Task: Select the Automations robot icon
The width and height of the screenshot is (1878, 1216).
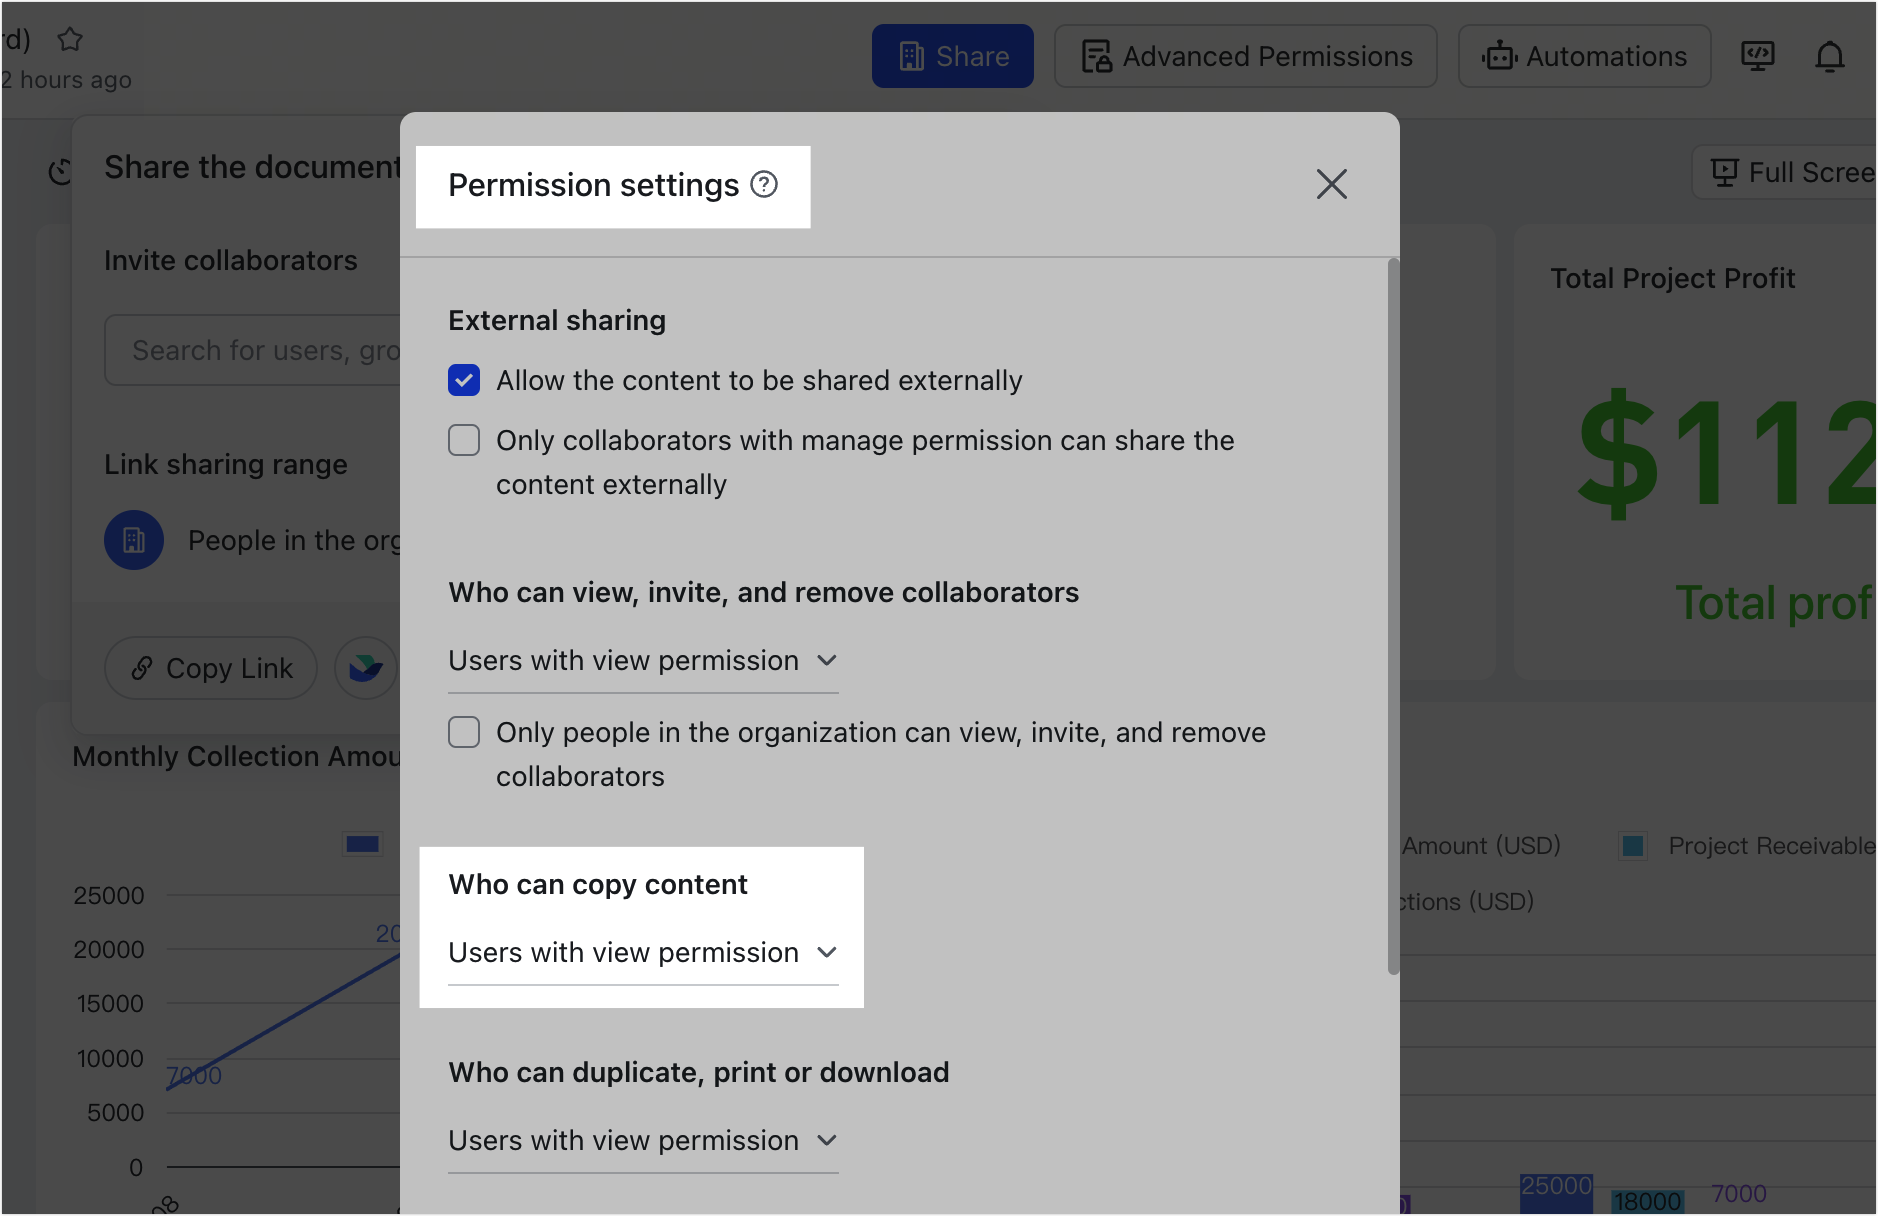Action: (1585, 56)
